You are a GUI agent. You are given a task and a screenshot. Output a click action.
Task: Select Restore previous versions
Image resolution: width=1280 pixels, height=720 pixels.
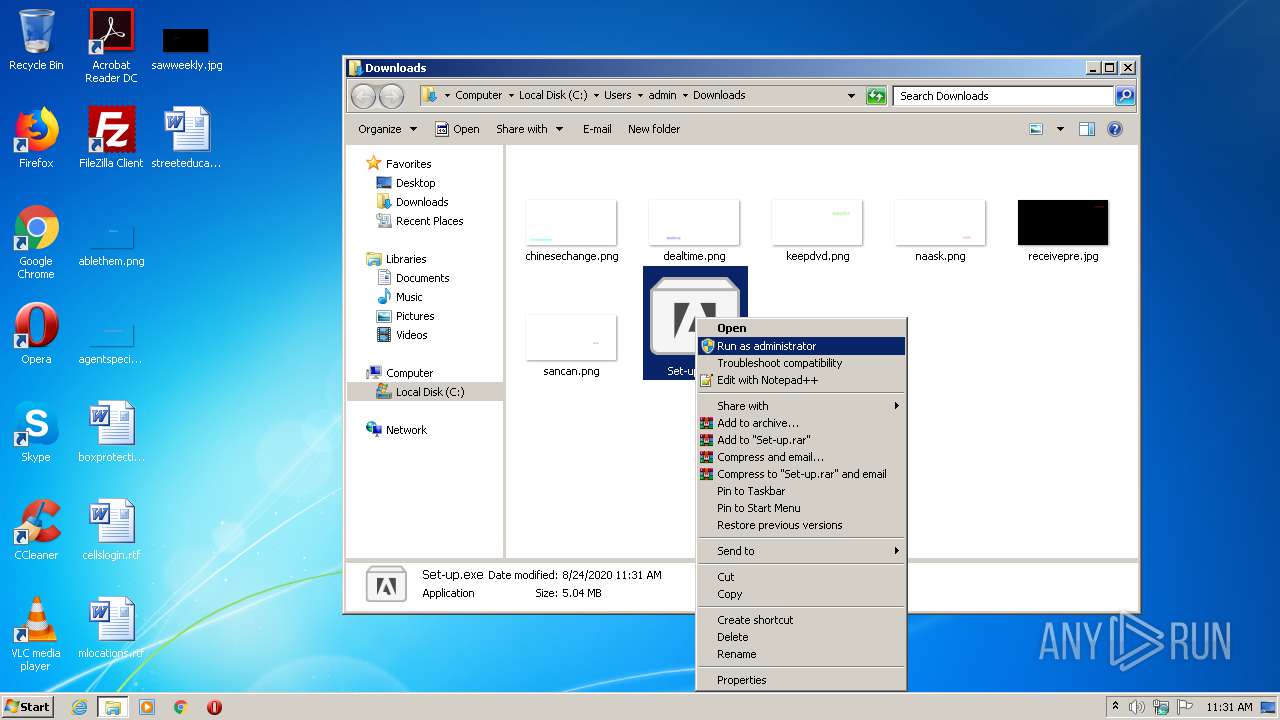point(801,525)
